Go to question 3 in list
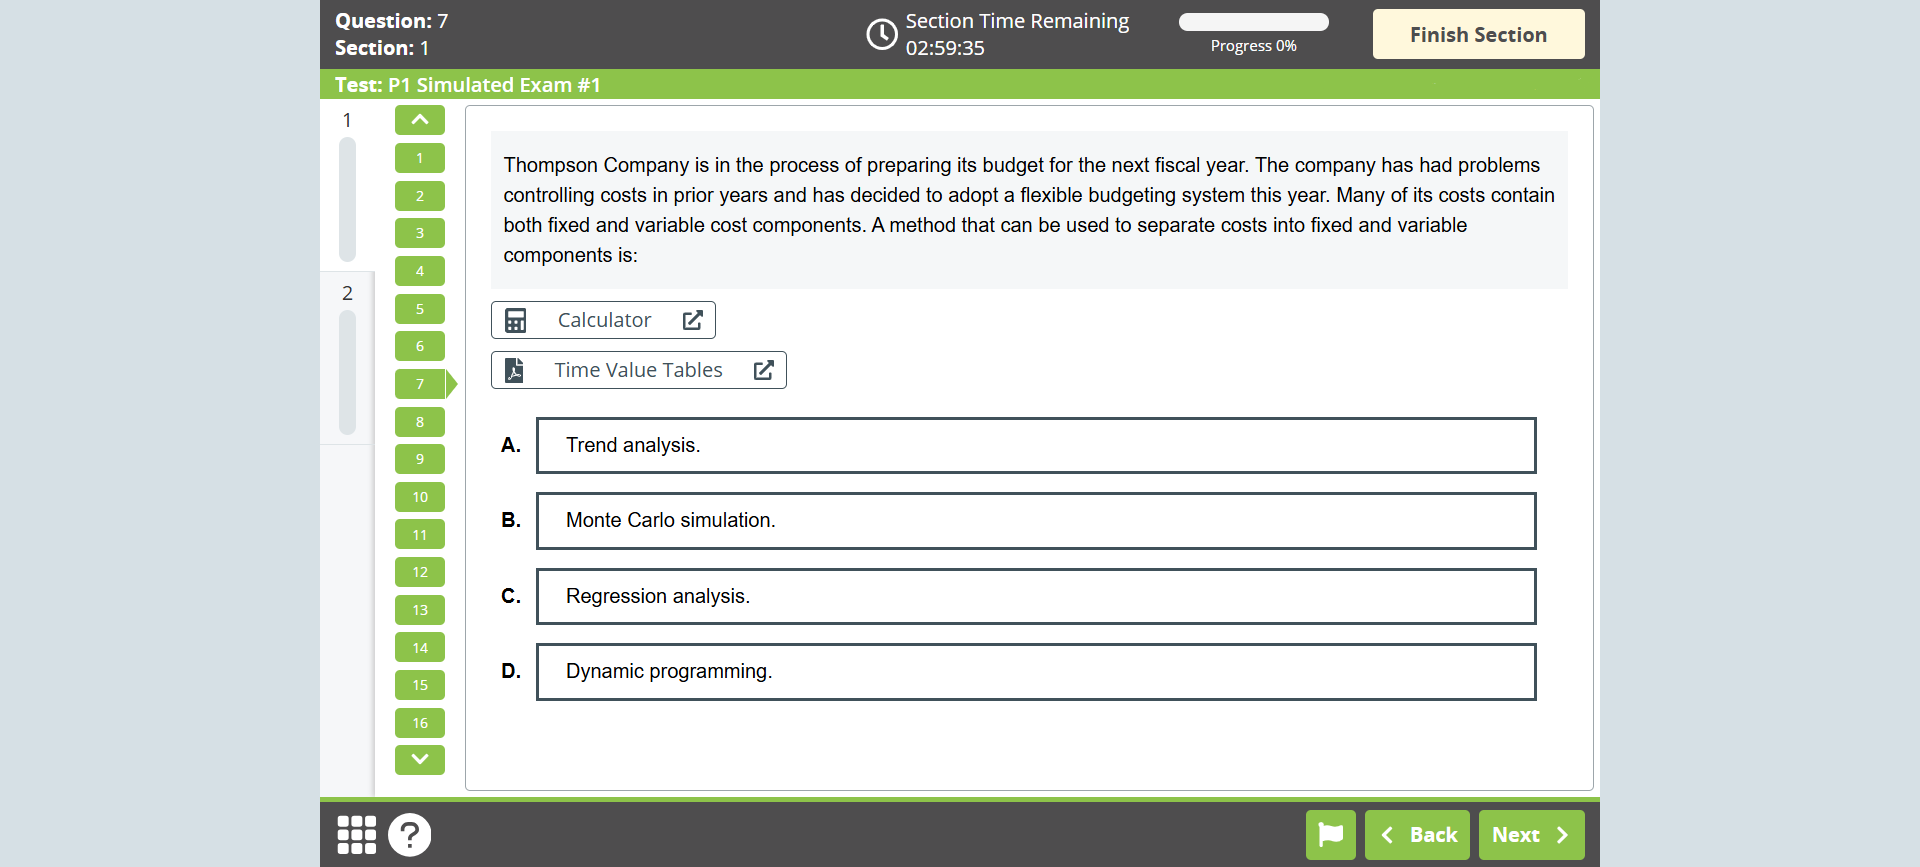1920x867 pixels. [x=420, y=233]
